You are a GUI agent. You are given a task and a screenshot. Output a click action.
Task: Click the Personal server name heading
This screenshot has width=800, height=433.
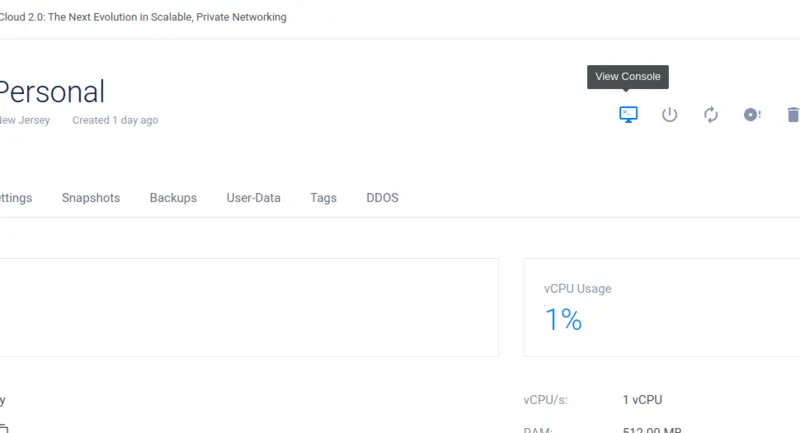pos(52,92)
